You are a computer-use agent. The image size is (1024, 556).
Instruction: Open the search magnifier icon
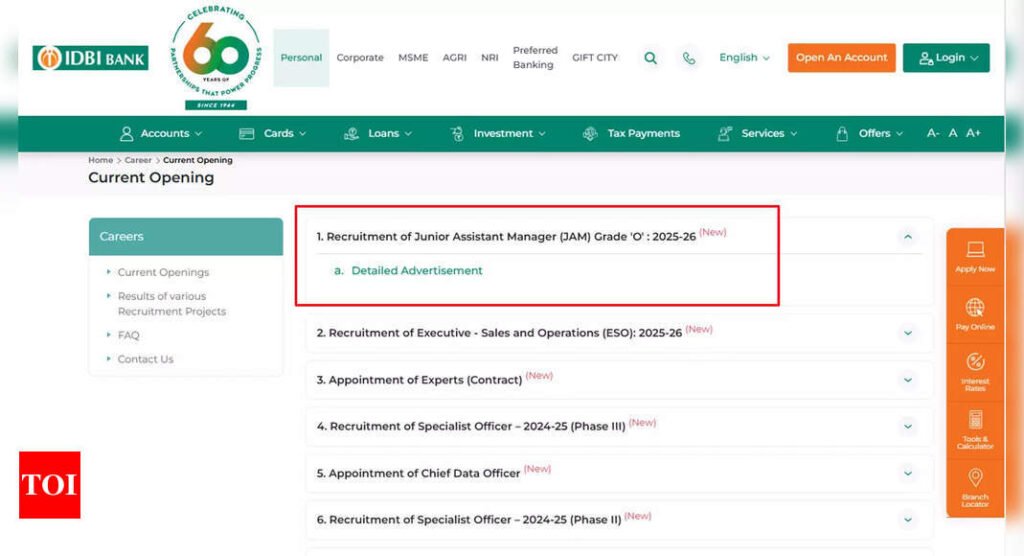(x=650, y=58)
